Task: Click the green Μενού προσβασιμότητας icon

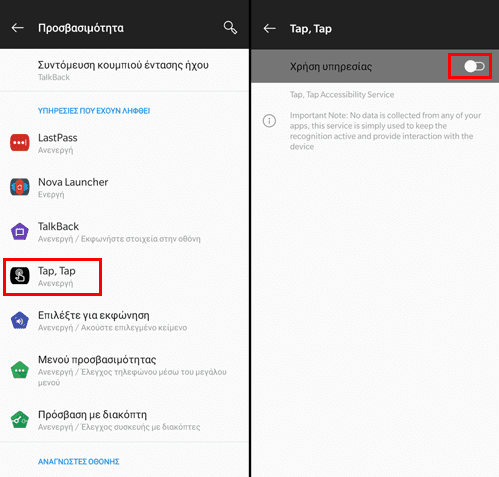Action: [20, 370]
